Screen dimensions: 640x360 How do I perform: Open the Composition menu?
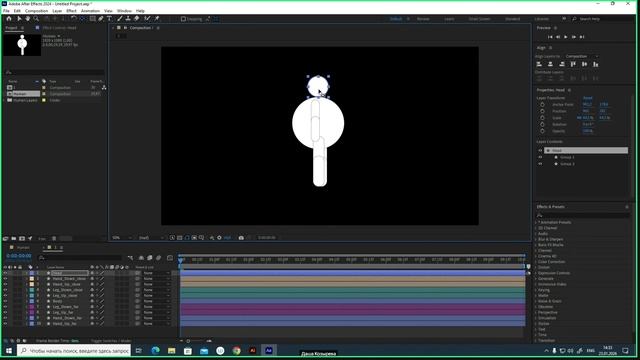click(36, 11)
